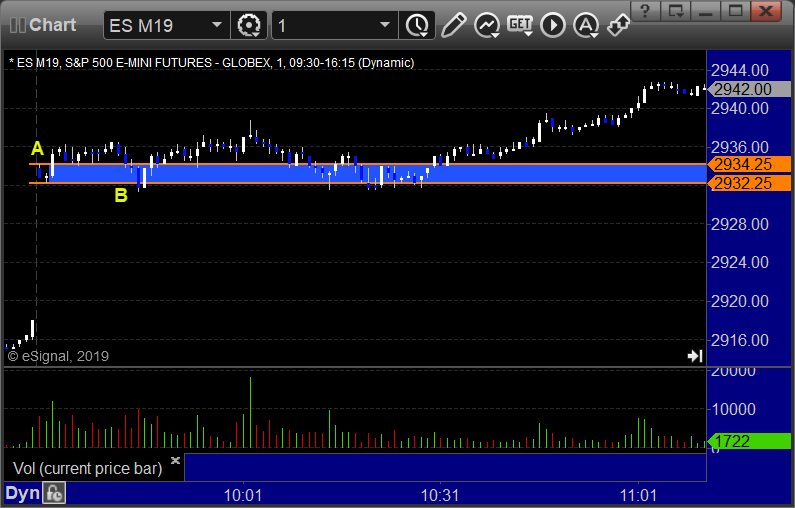This screenshot has width=795, height=508.
Task: Select the Vol (current price bar) study label
Action: [87, 468]
